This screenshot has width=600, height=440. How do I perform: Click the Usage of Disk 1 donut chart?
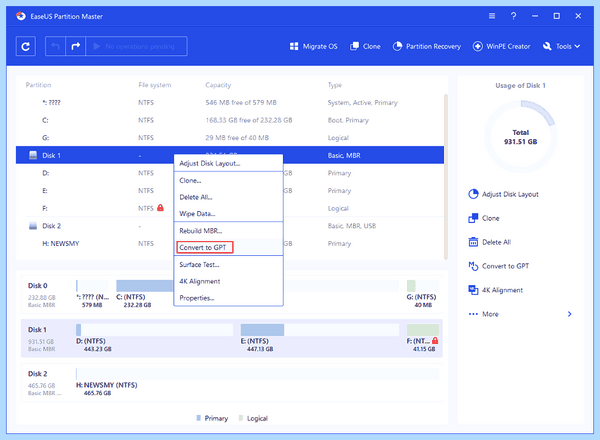pyautogui.click(x=520, y=137)
